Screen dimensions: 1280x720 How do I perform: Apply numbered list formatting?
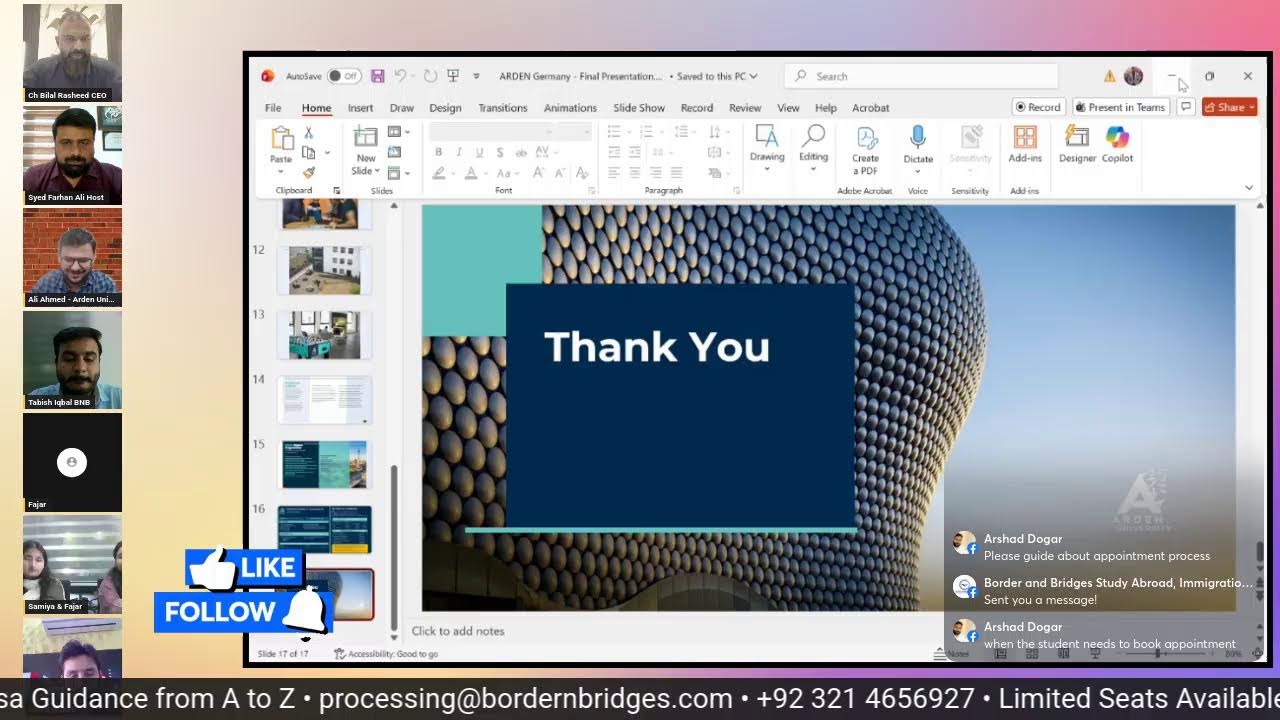646,132
